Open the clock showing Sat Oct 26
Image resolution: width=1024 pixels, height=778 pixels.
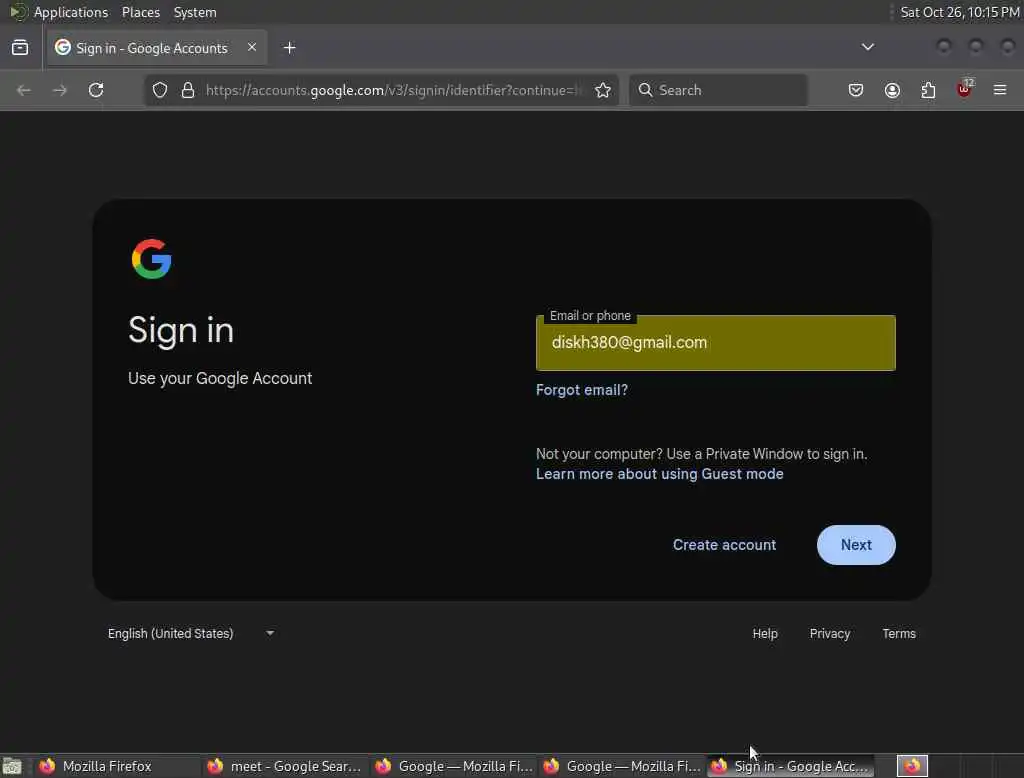(959, 12)
